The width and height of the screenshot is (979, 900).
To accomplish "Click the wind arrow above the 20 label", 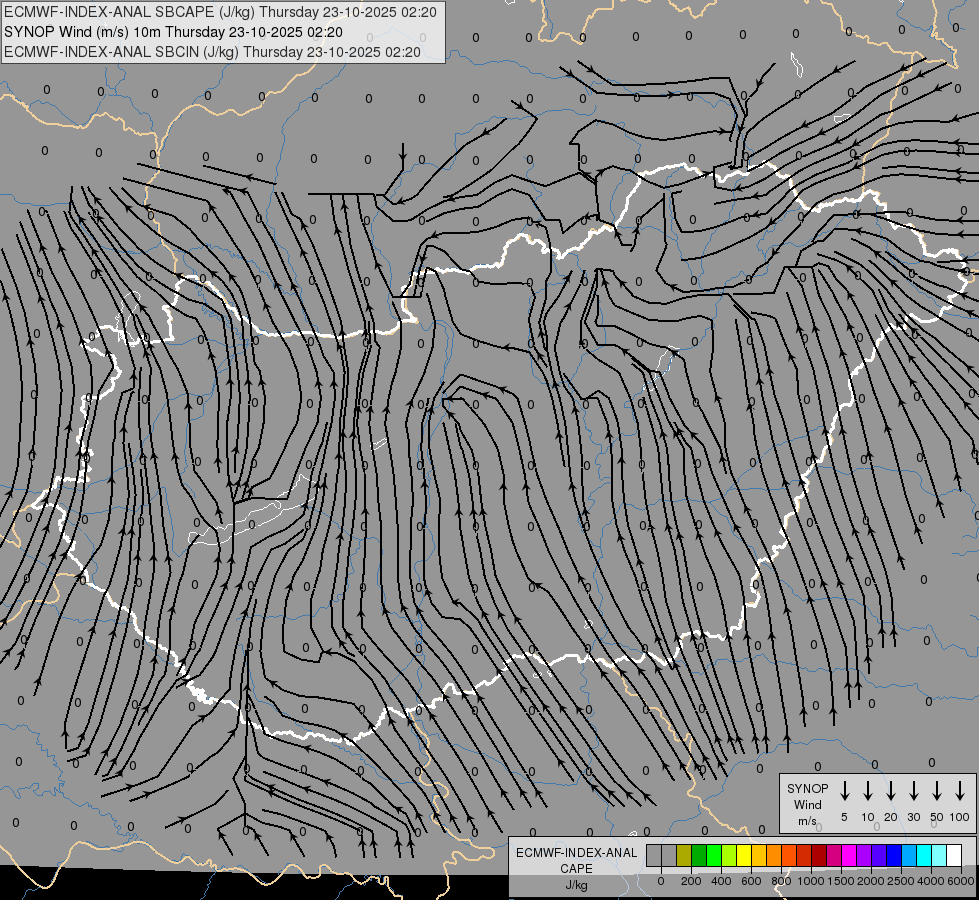I will tap(891, 791).
